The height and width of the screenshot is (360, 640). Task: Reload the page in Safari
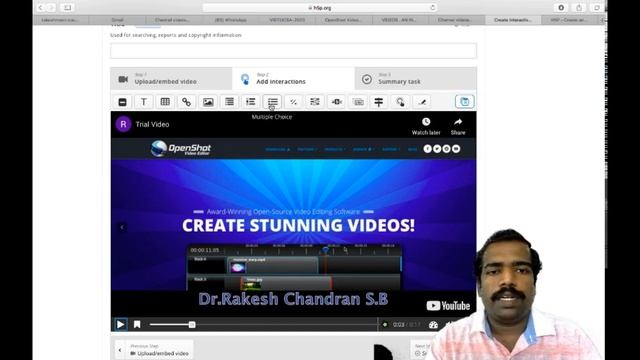(x=433, y=8)
